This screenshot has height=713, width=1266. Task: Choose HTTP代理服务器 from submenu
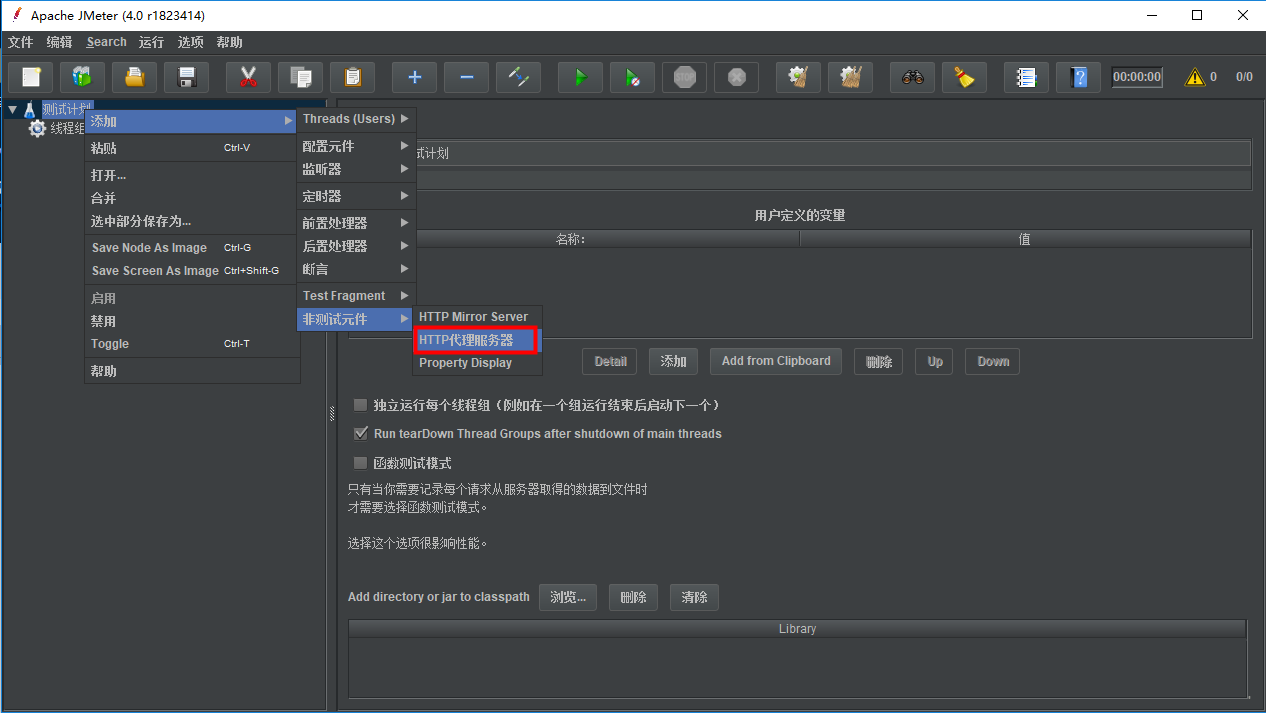pos(477,340)
